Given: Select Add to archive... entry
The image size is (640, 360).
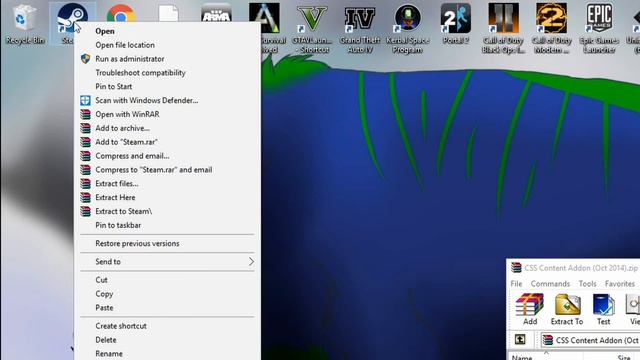Looking at the screenshot, I should pyautogui.click(x=167, y=128).
